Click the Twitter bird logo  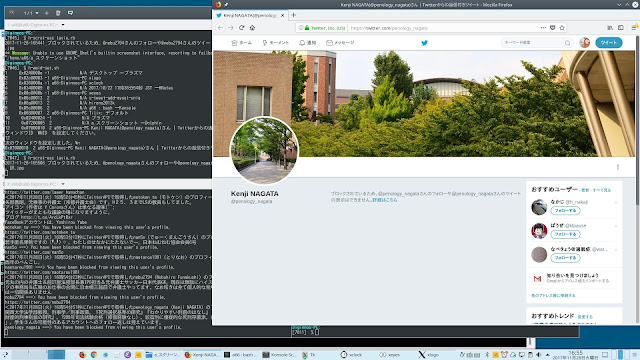[424, 42]
